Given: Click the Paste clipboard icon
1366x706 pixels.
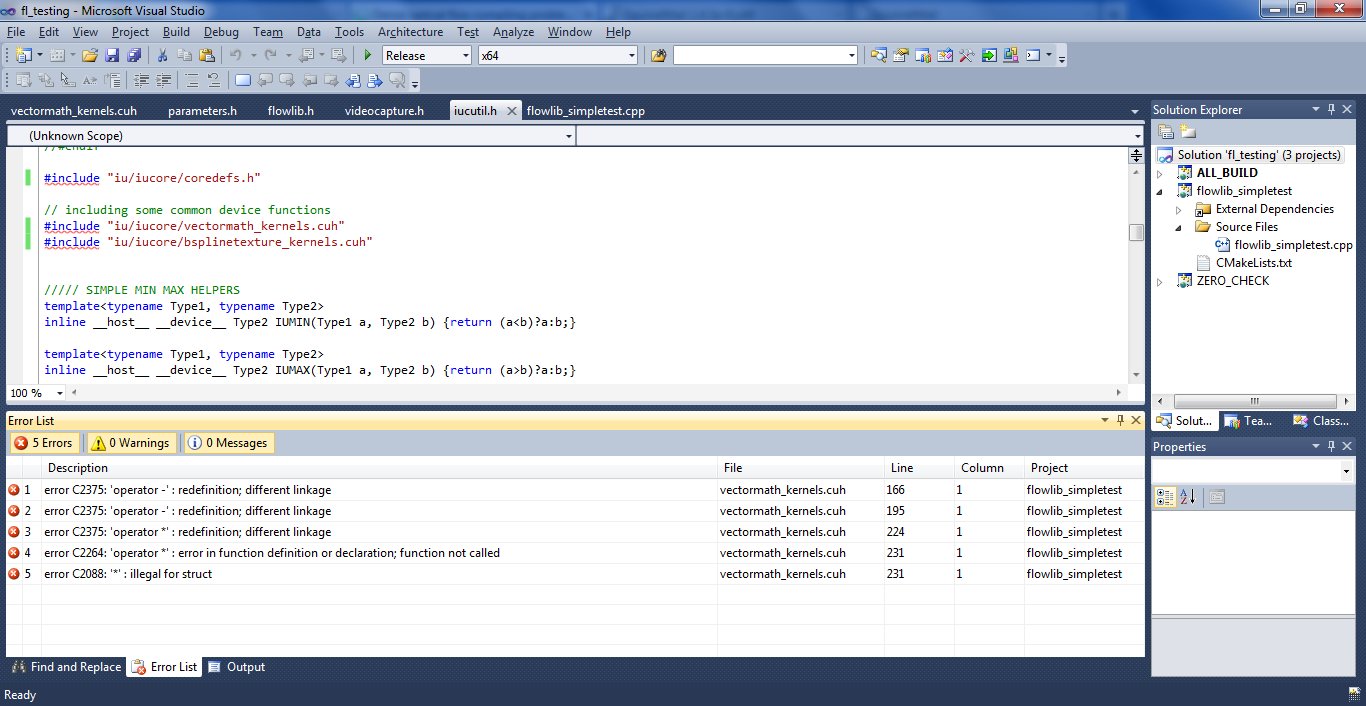Looking at the screenshot, I should tap(206, 56).
